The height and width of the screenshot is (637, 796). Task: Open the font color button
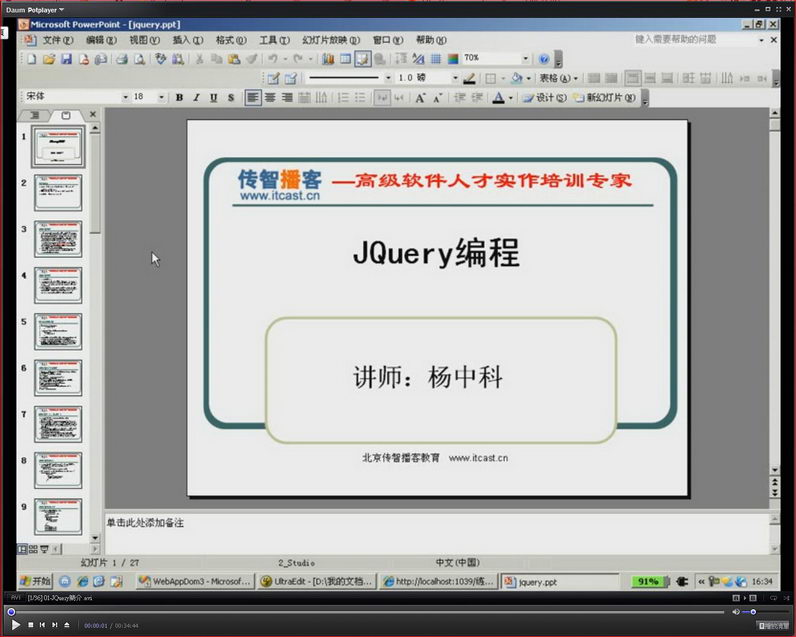click(x=499, y=98)
